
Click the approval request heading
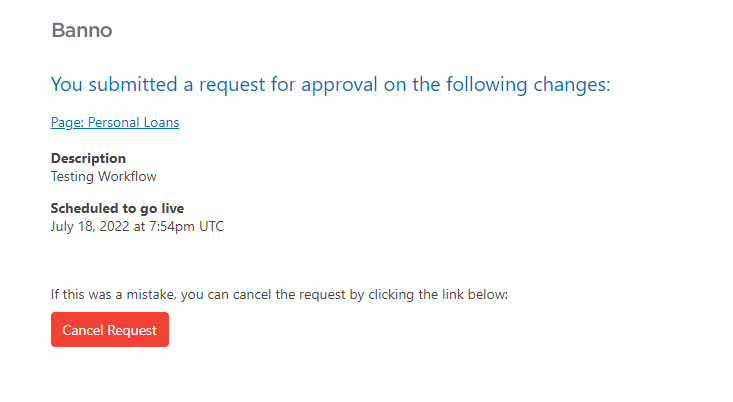point(330,84)
